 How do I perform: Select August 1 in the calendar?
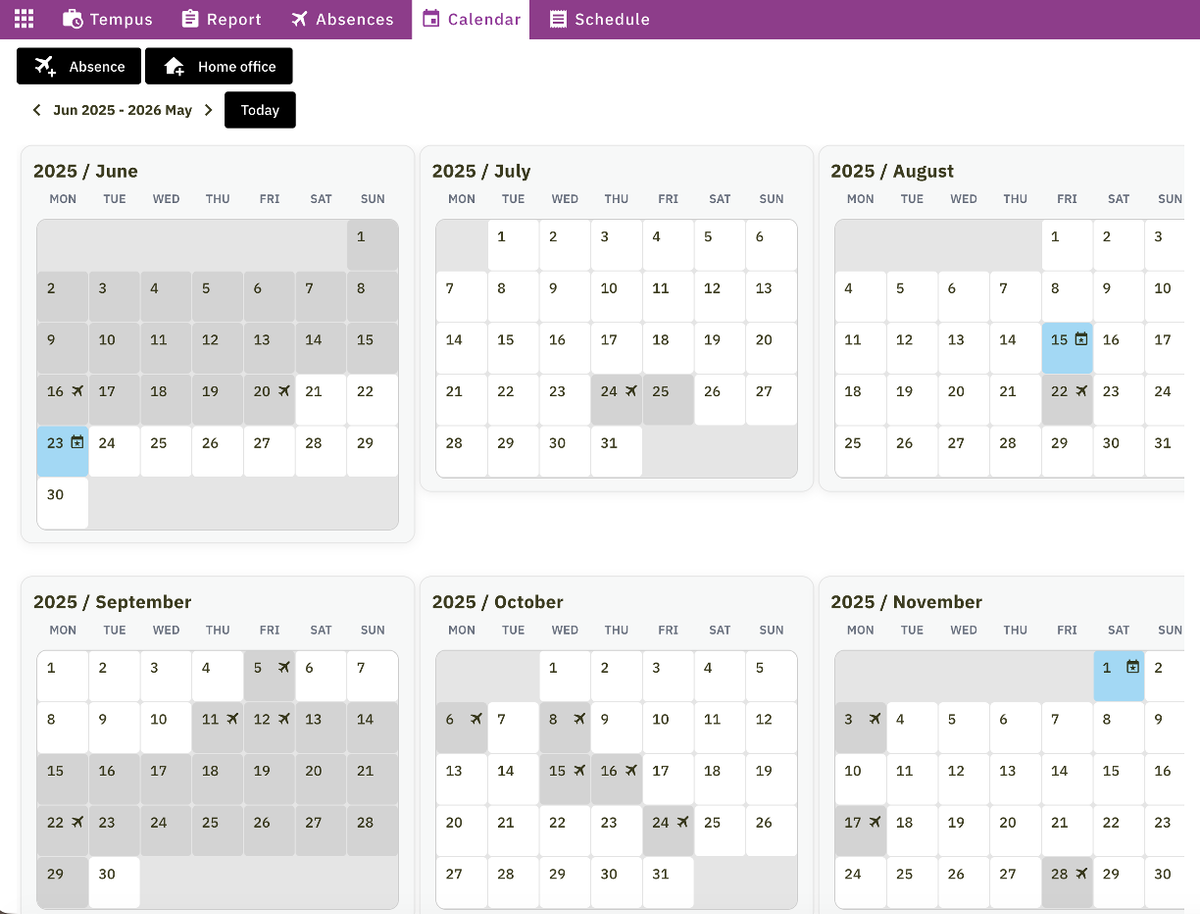point(1067,245)
